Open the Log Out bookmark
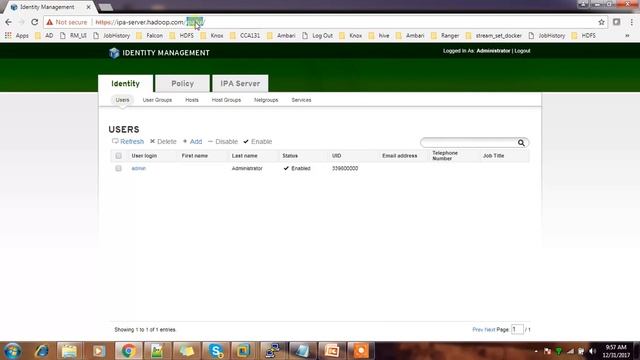Screen dimensions: 640x360 [318, 36]
